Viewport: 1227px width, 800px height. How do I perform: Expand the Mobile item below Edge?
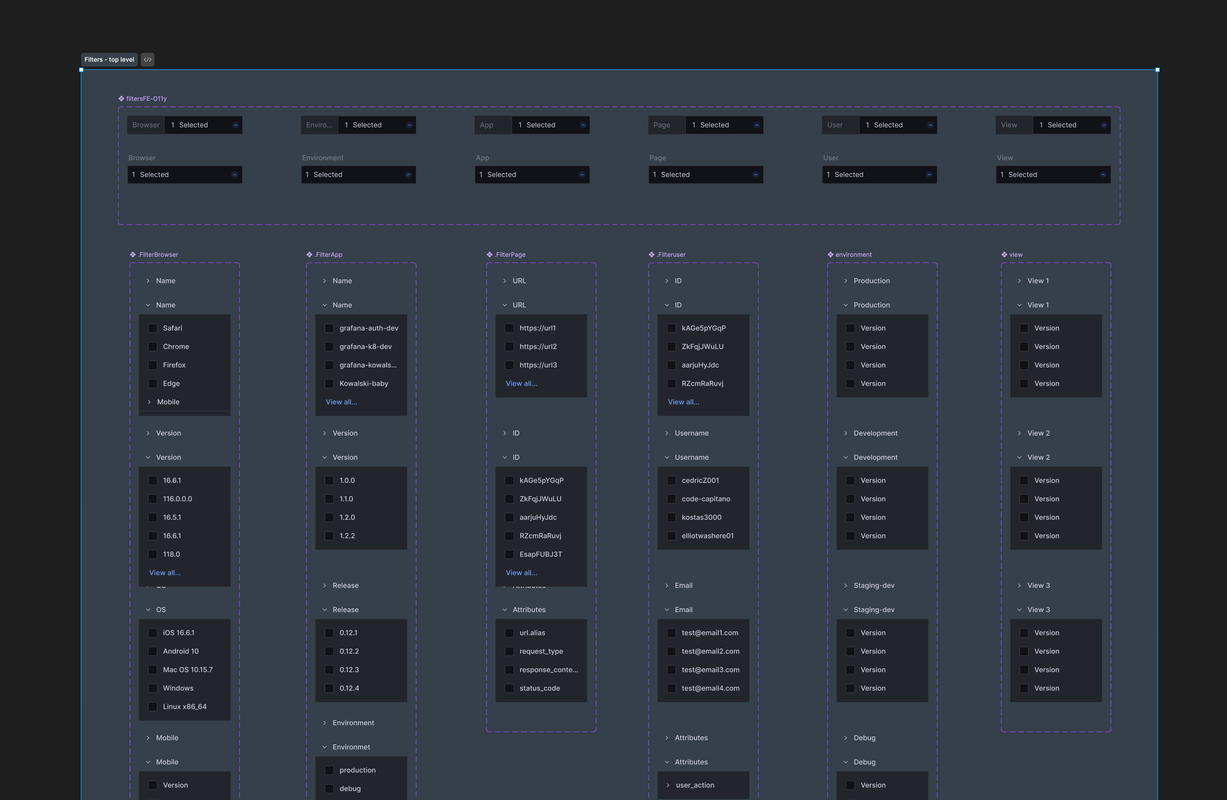pos(150,402)
